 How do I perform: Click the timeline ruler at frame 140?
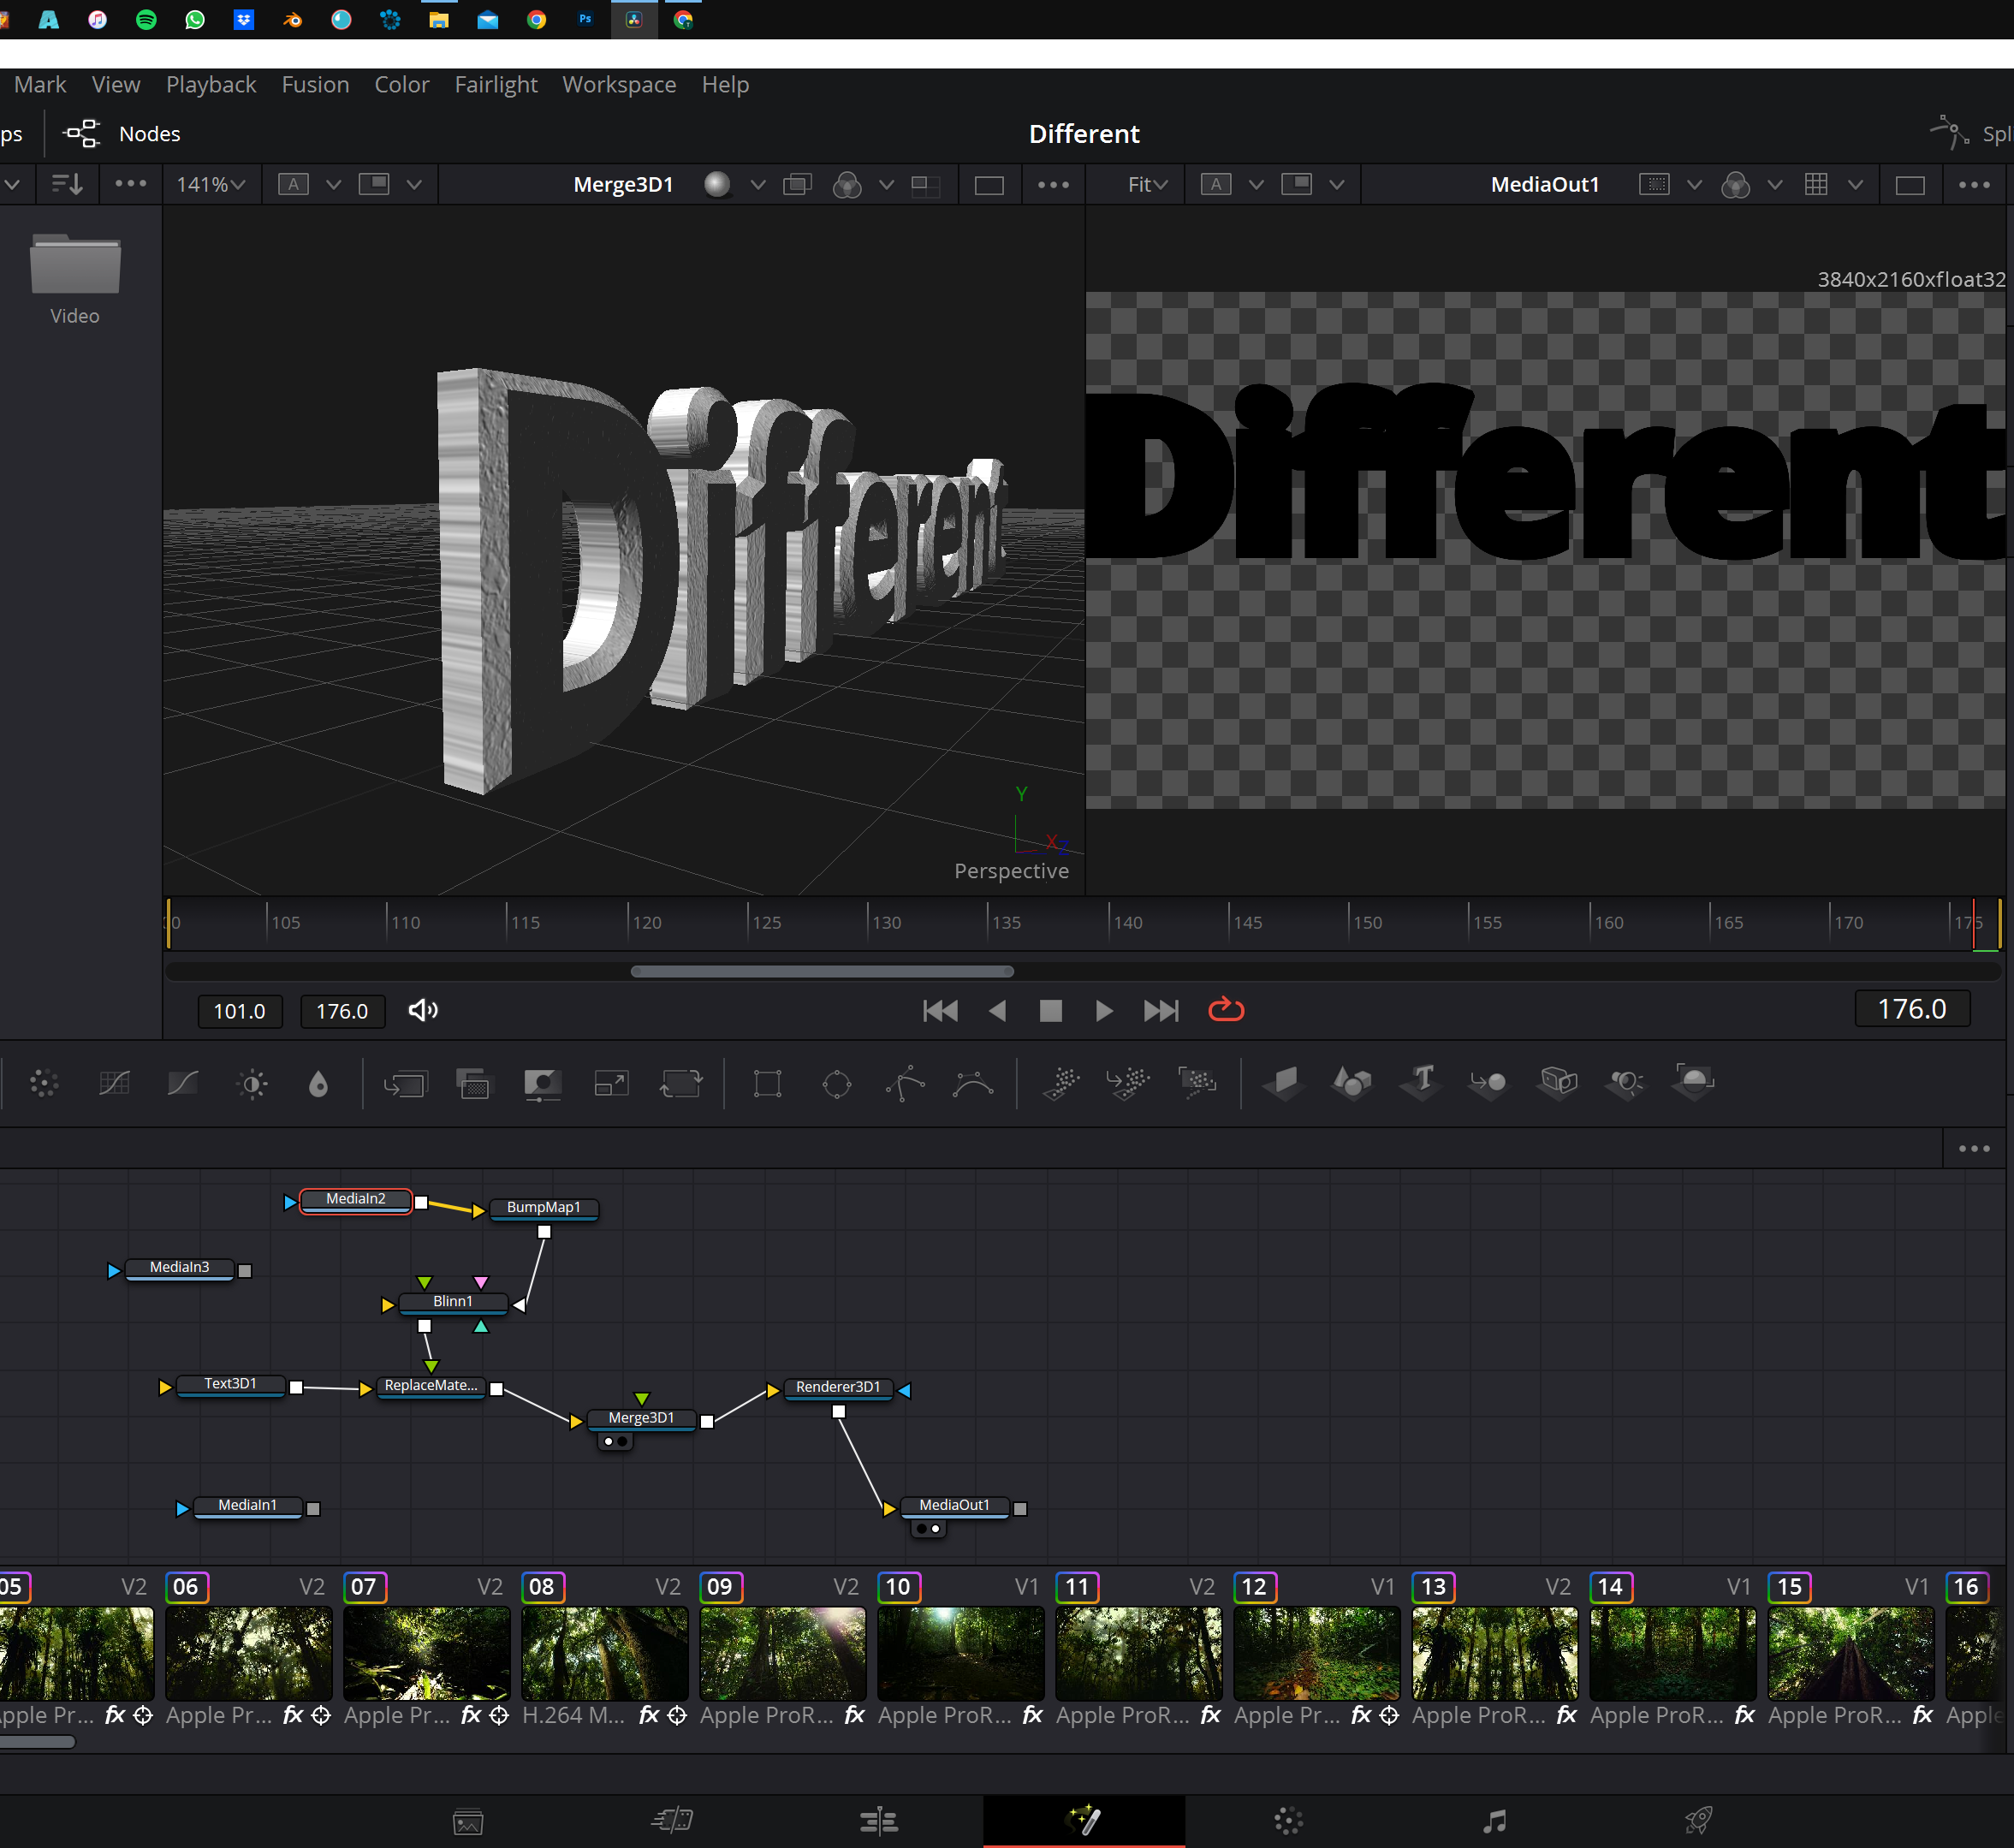(1110, 922)
